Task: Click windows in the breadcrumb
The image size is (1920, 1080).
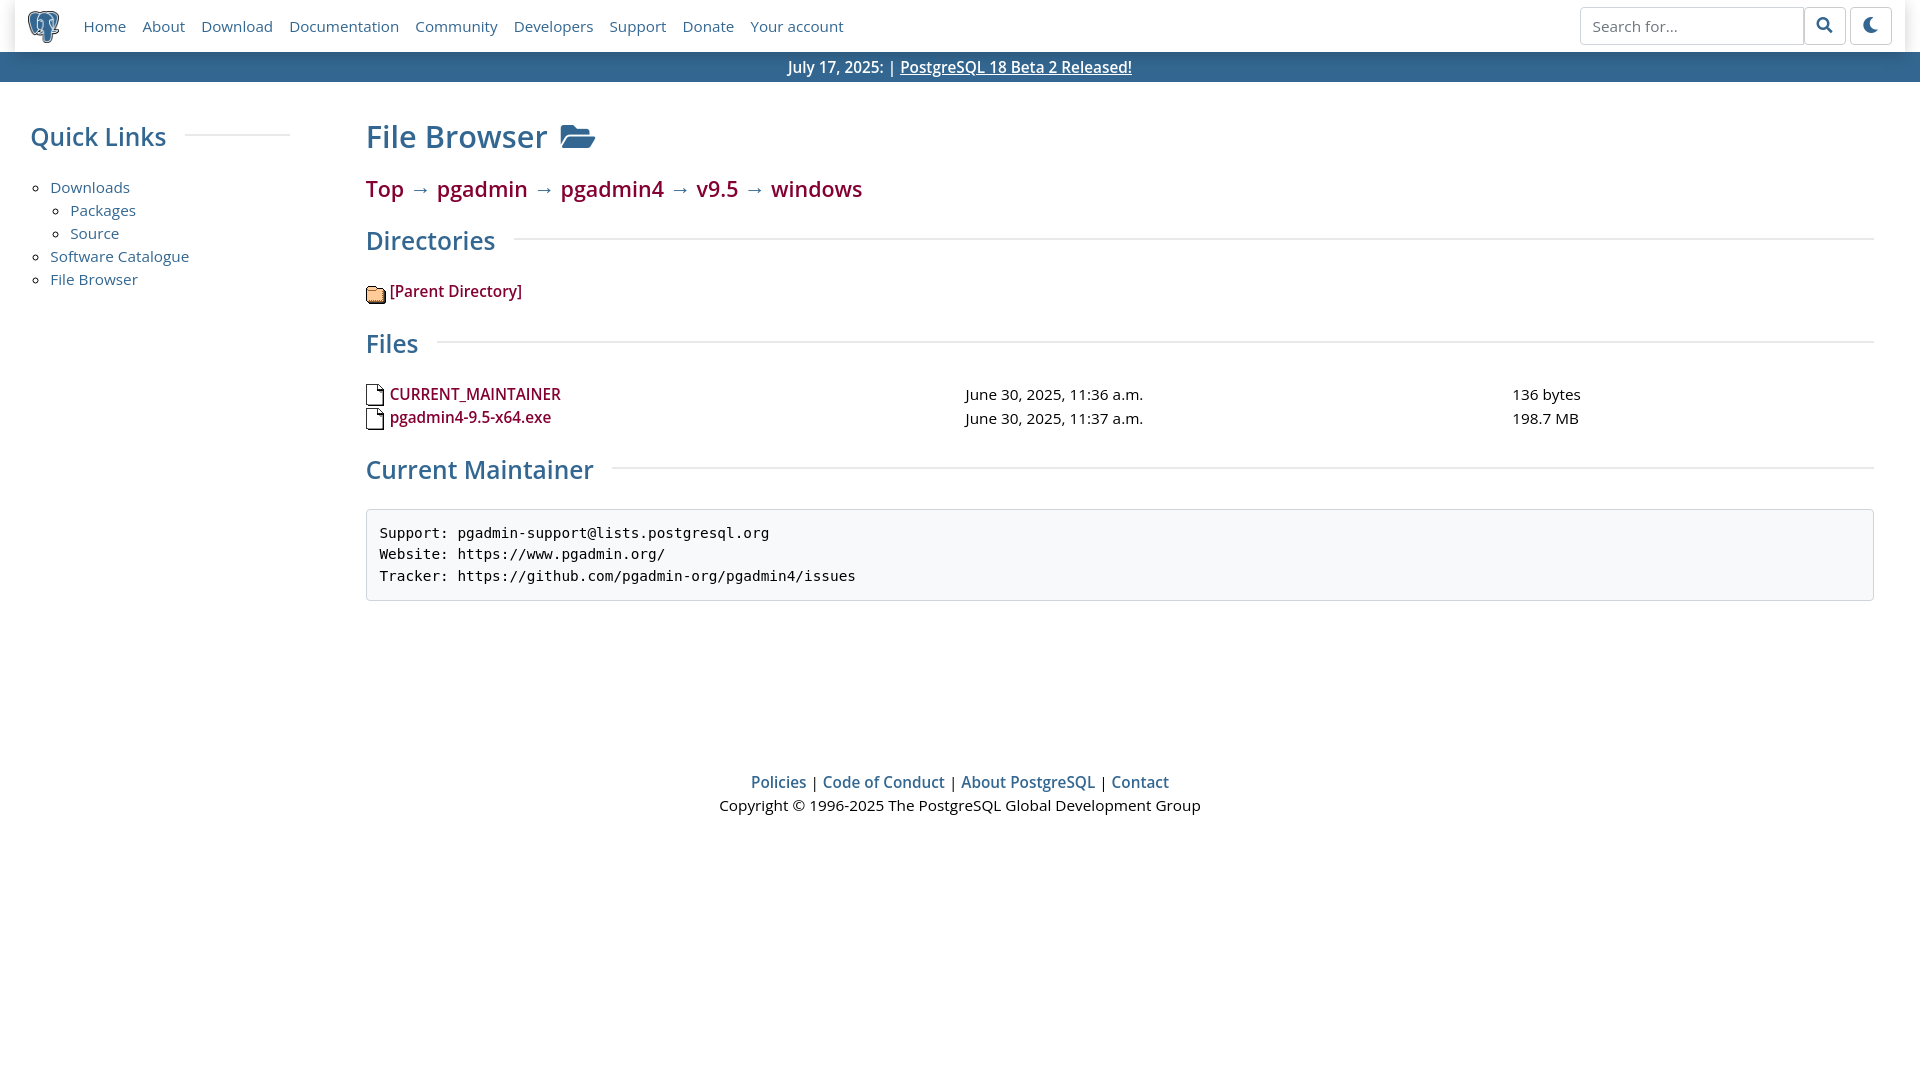Action: 816,189
